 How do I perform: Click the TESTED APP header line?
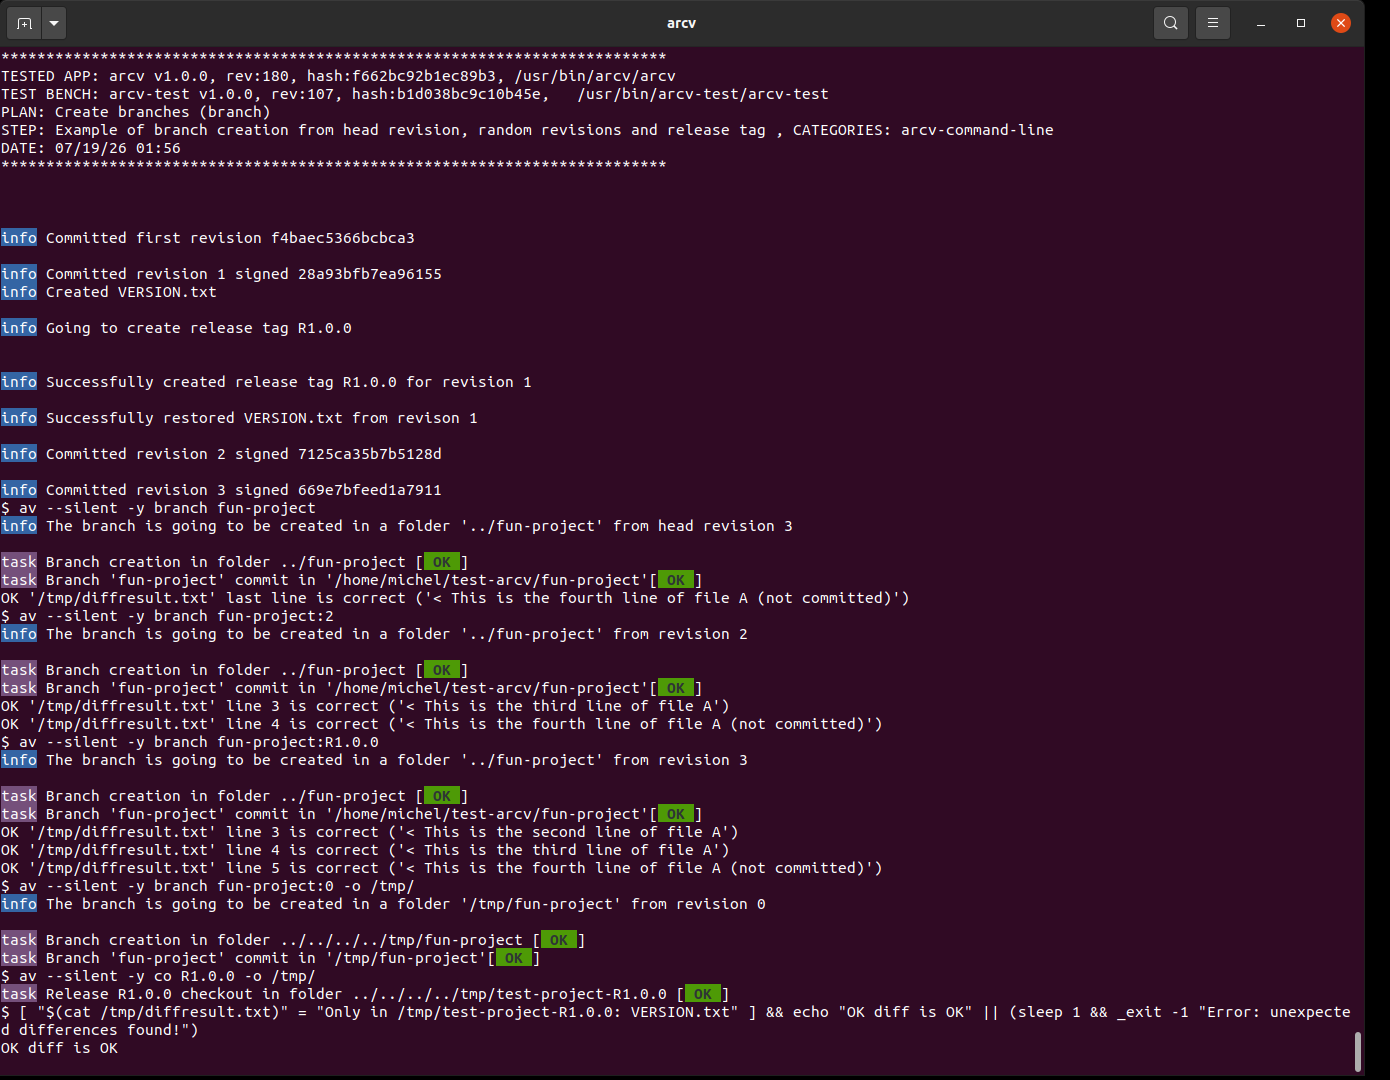point(339,76)
